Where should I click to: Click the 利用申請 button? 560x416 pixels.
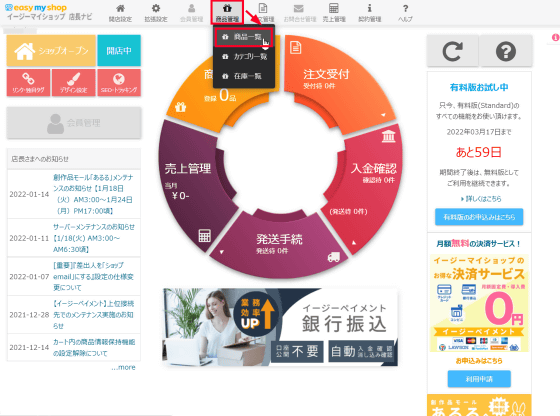479,379
